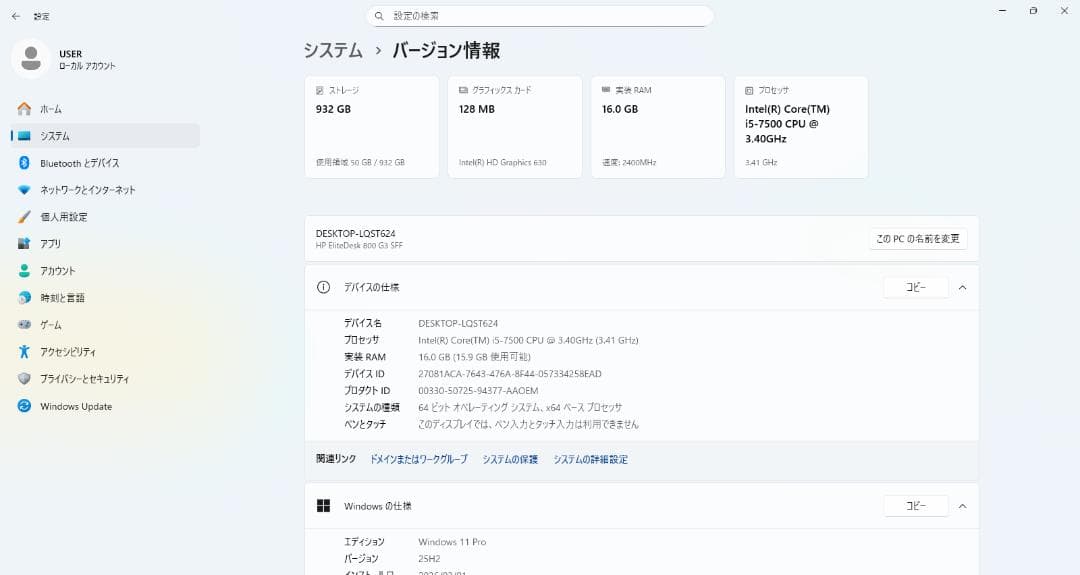Click product ID value 00330-50725-94377-AAOEM
1080x575 pixels.
[x=478, y=390]
